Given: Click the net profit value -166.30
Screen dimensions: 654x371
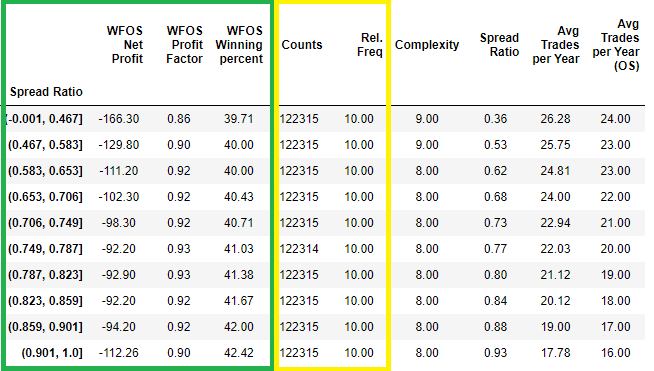Looking at the screenshot, I should point(118,119).
